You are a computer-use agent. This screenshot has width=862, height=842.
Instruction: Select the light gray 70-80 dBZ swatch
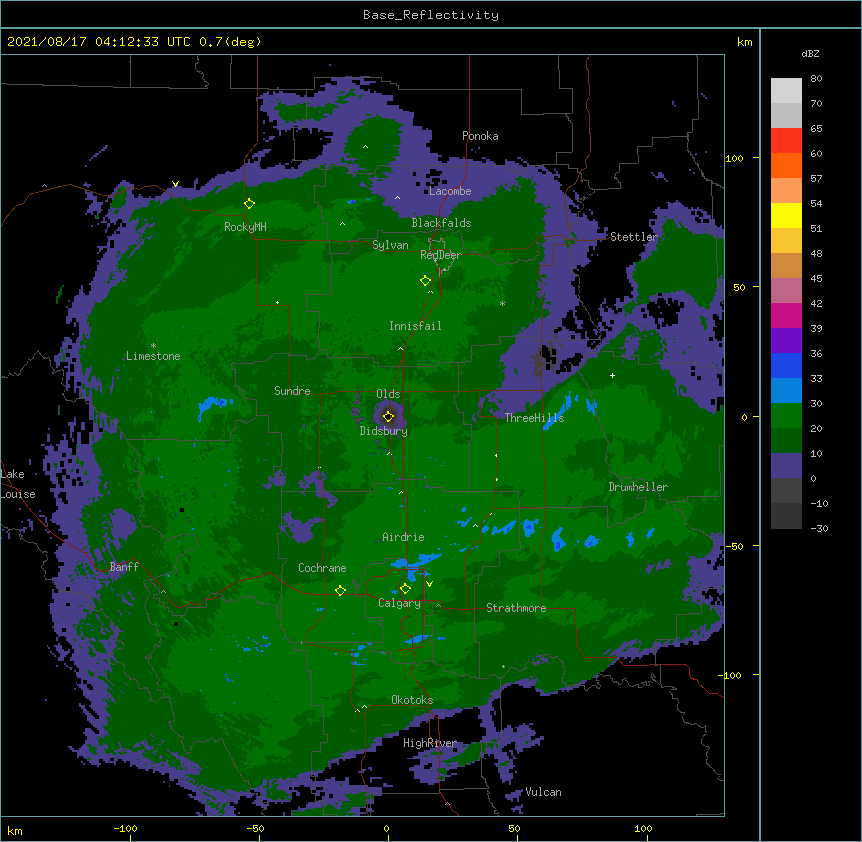point(786,91)
